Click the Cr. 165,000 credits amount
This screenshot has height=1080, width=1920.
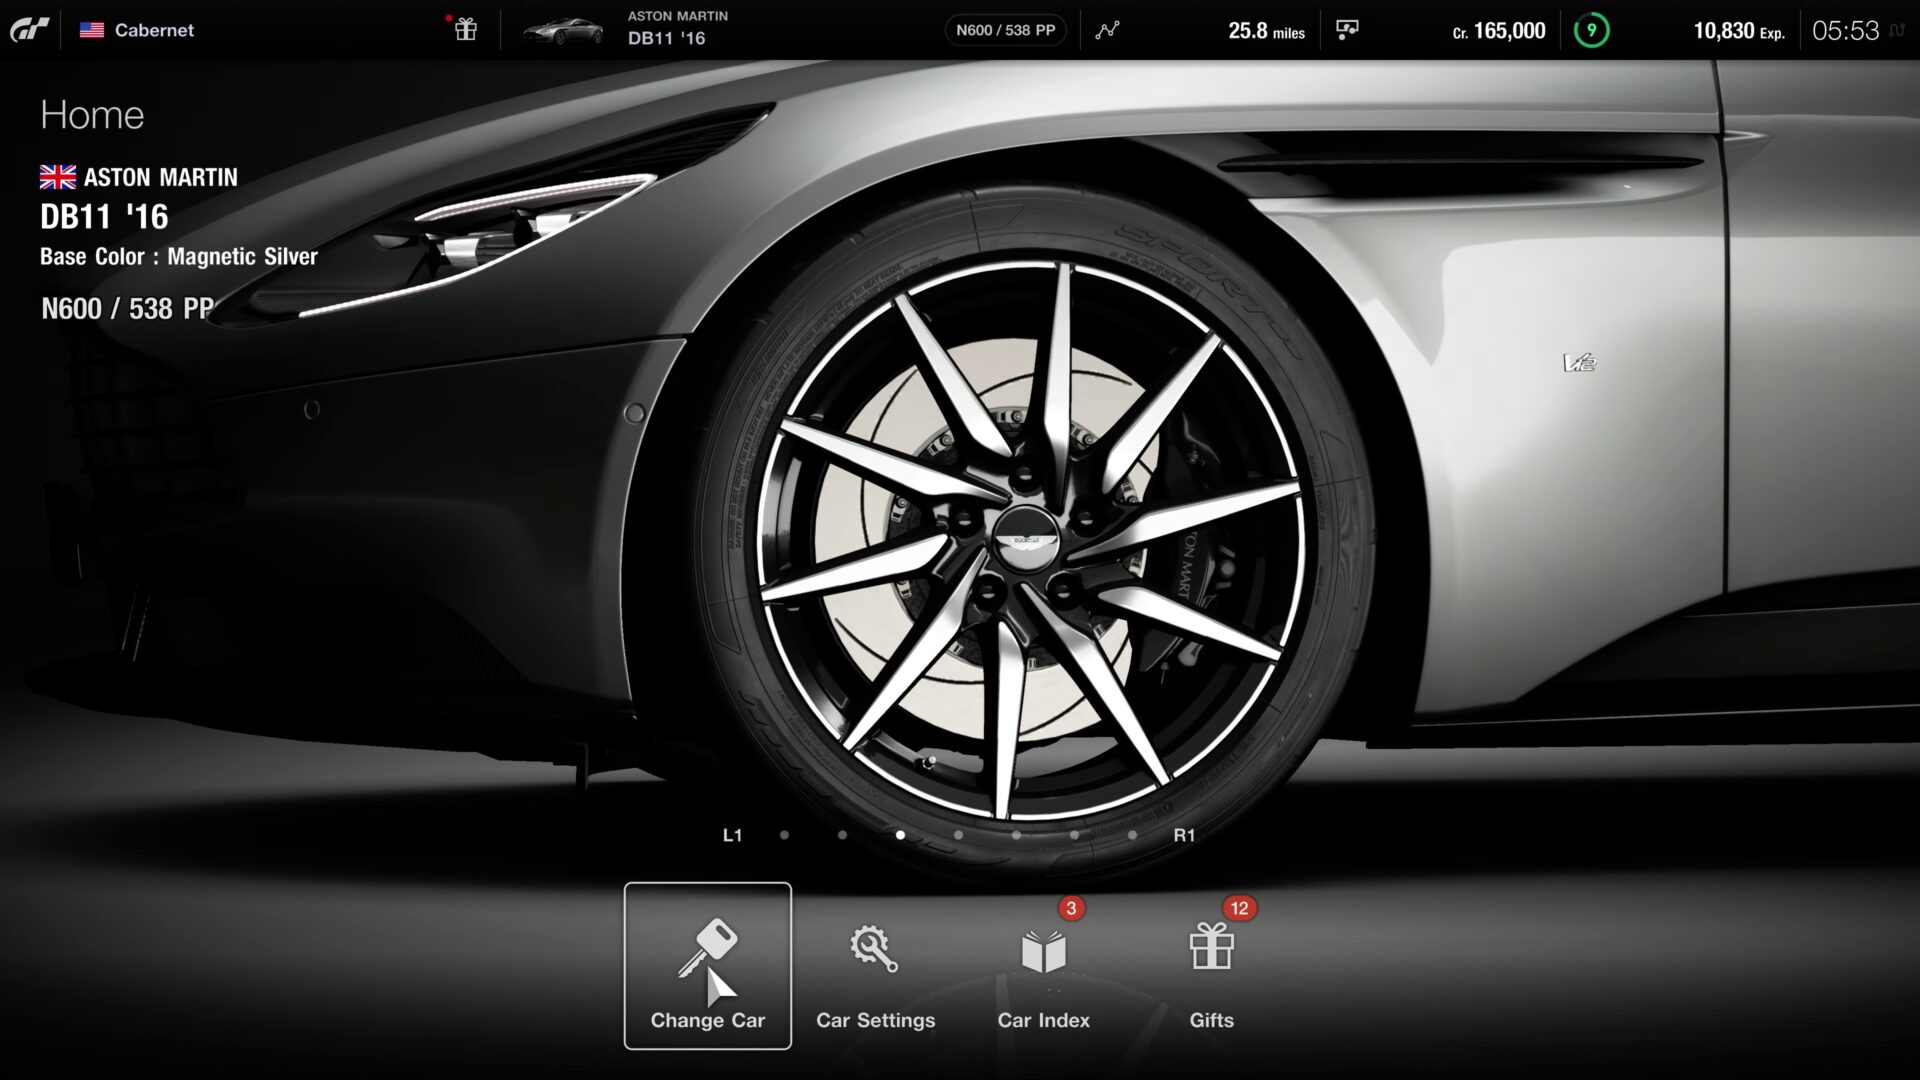tap(1498, 31)
